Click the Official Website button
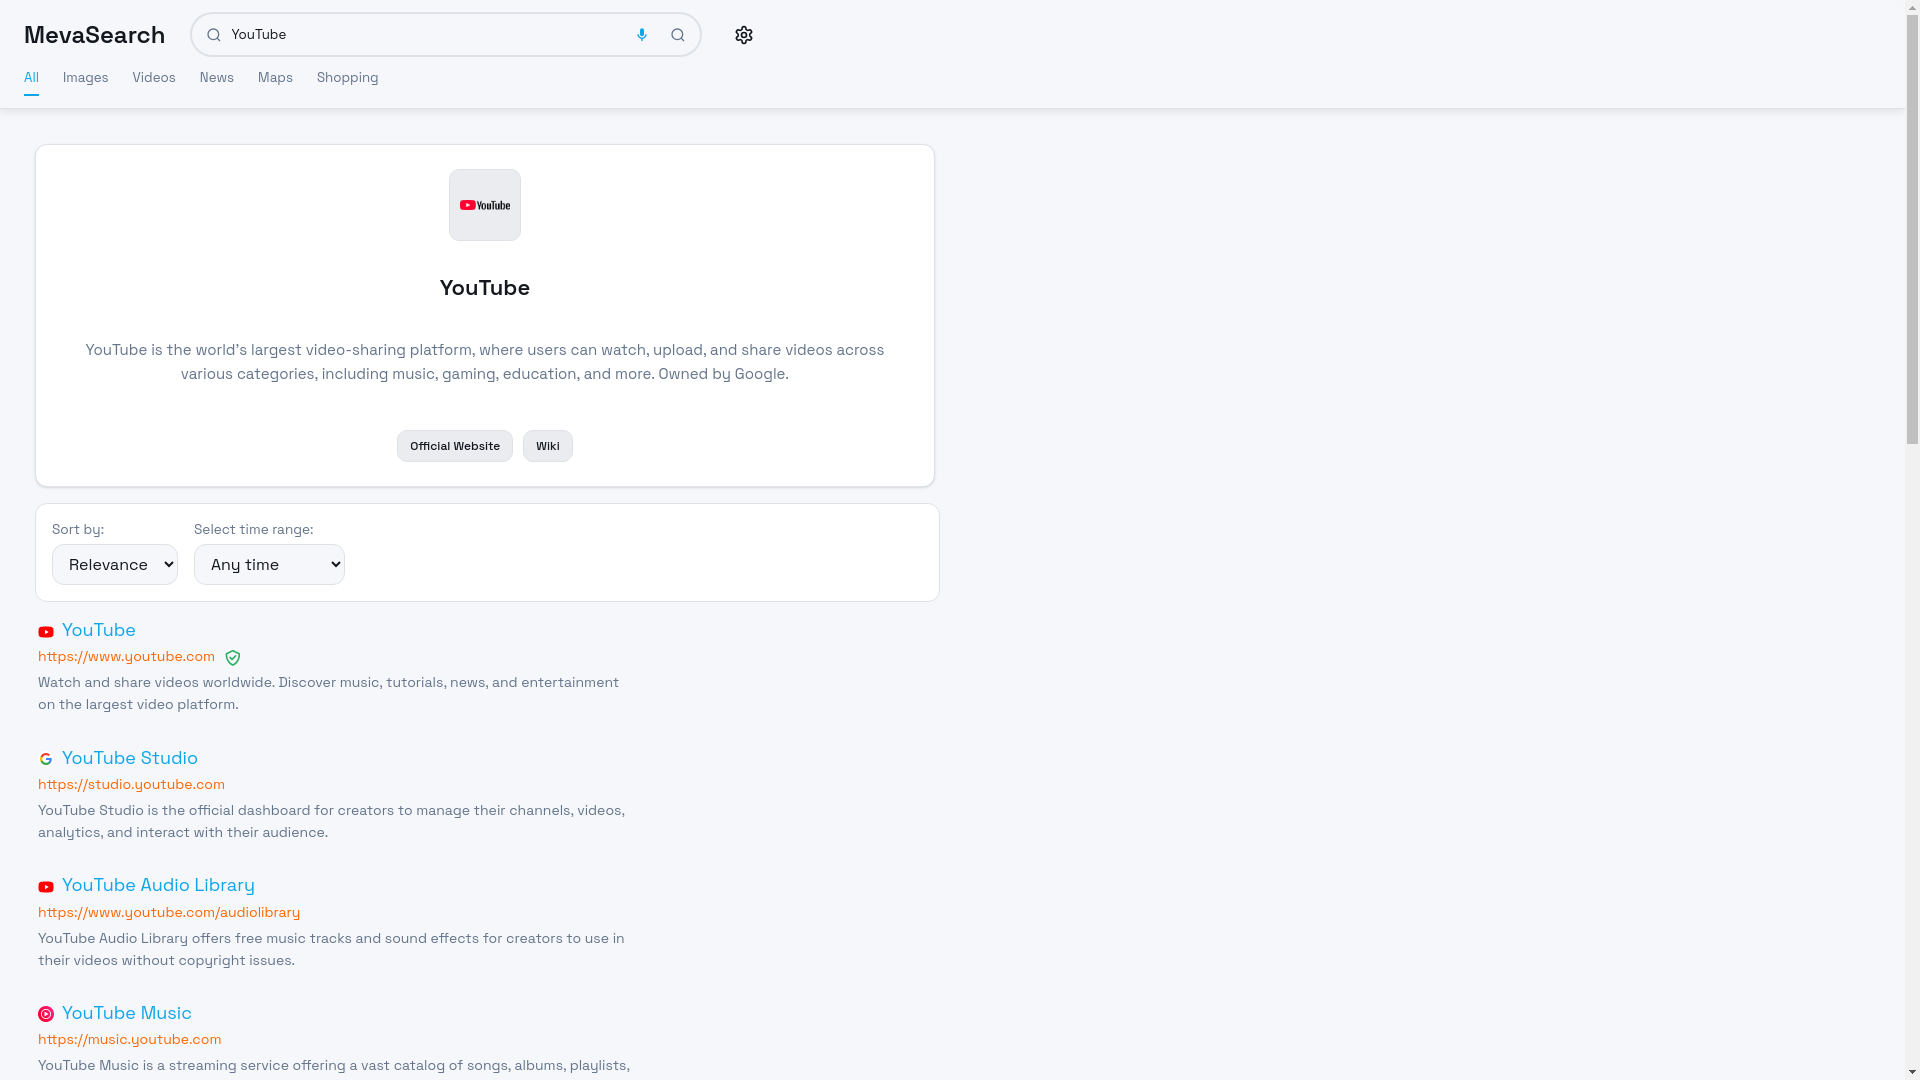1920x1080 pixels. pos(455,446)
